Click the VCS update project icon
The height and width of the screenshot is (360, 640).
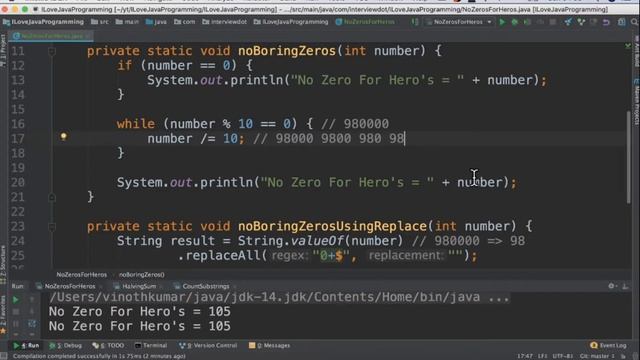click(568, 22)
